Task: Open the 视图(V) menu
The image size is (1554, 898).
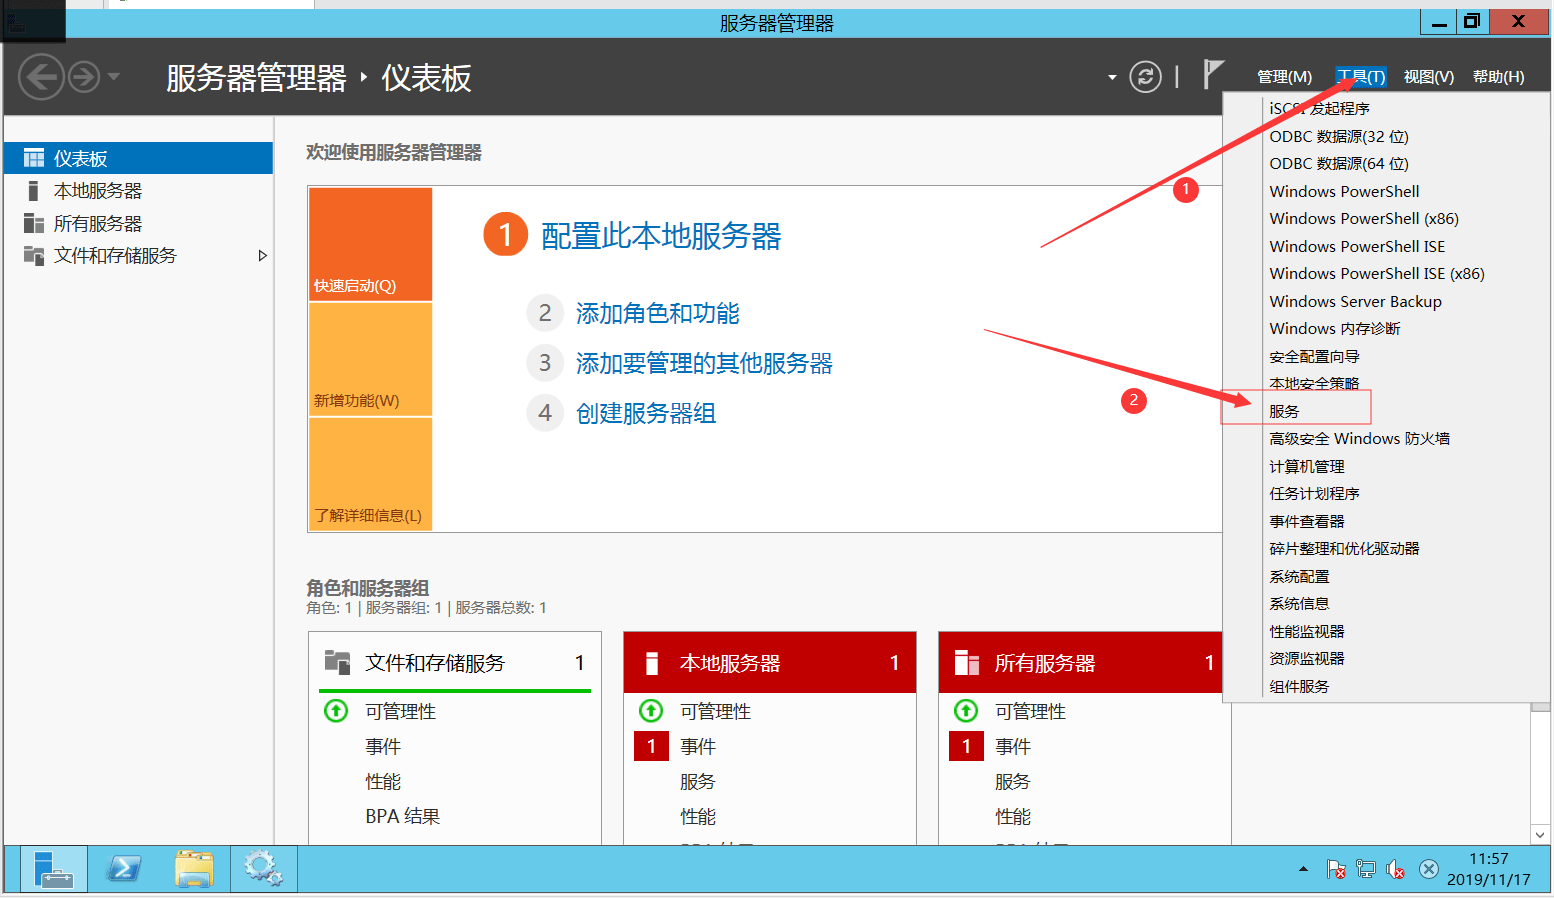Action: click(x=1428, y=76)
